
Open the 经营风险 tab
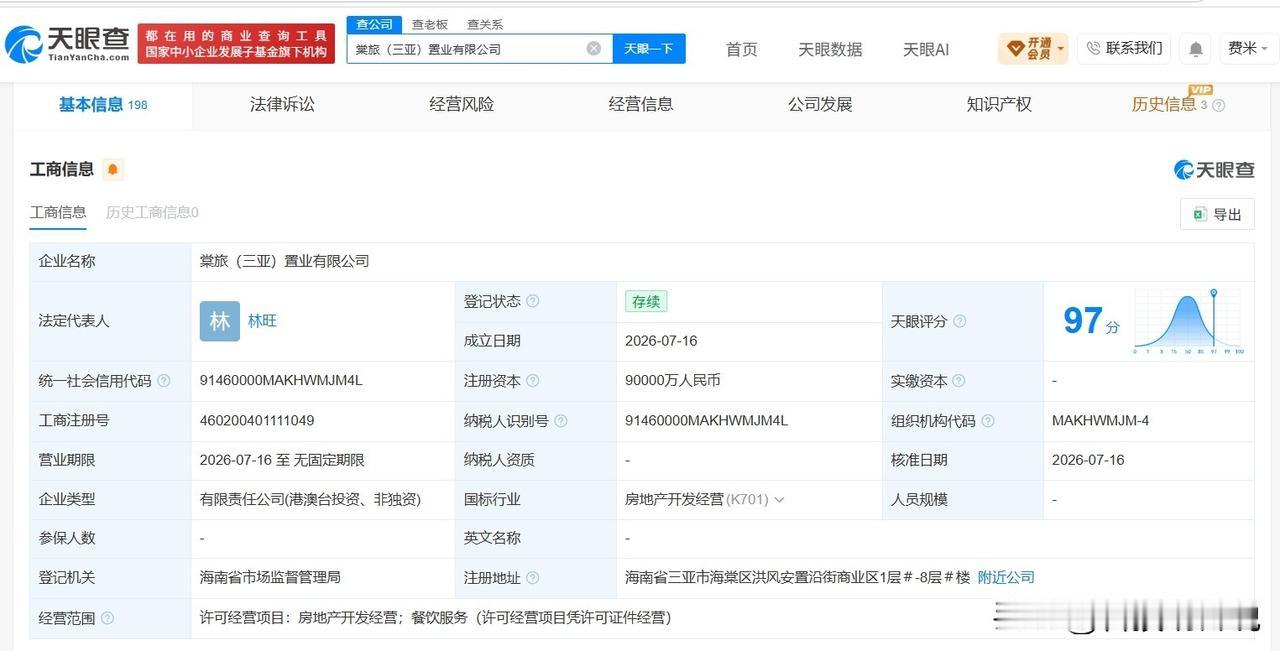[461, 104]
